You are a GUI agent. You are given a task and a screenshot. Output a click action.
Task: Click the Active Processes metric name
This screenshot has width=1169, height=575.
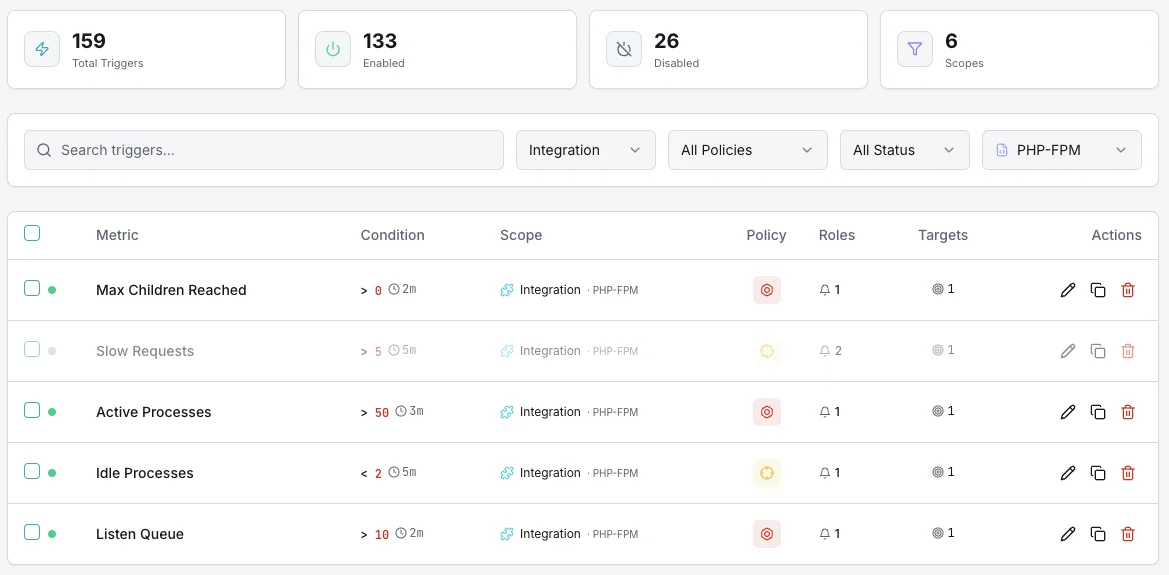(154, 412)
